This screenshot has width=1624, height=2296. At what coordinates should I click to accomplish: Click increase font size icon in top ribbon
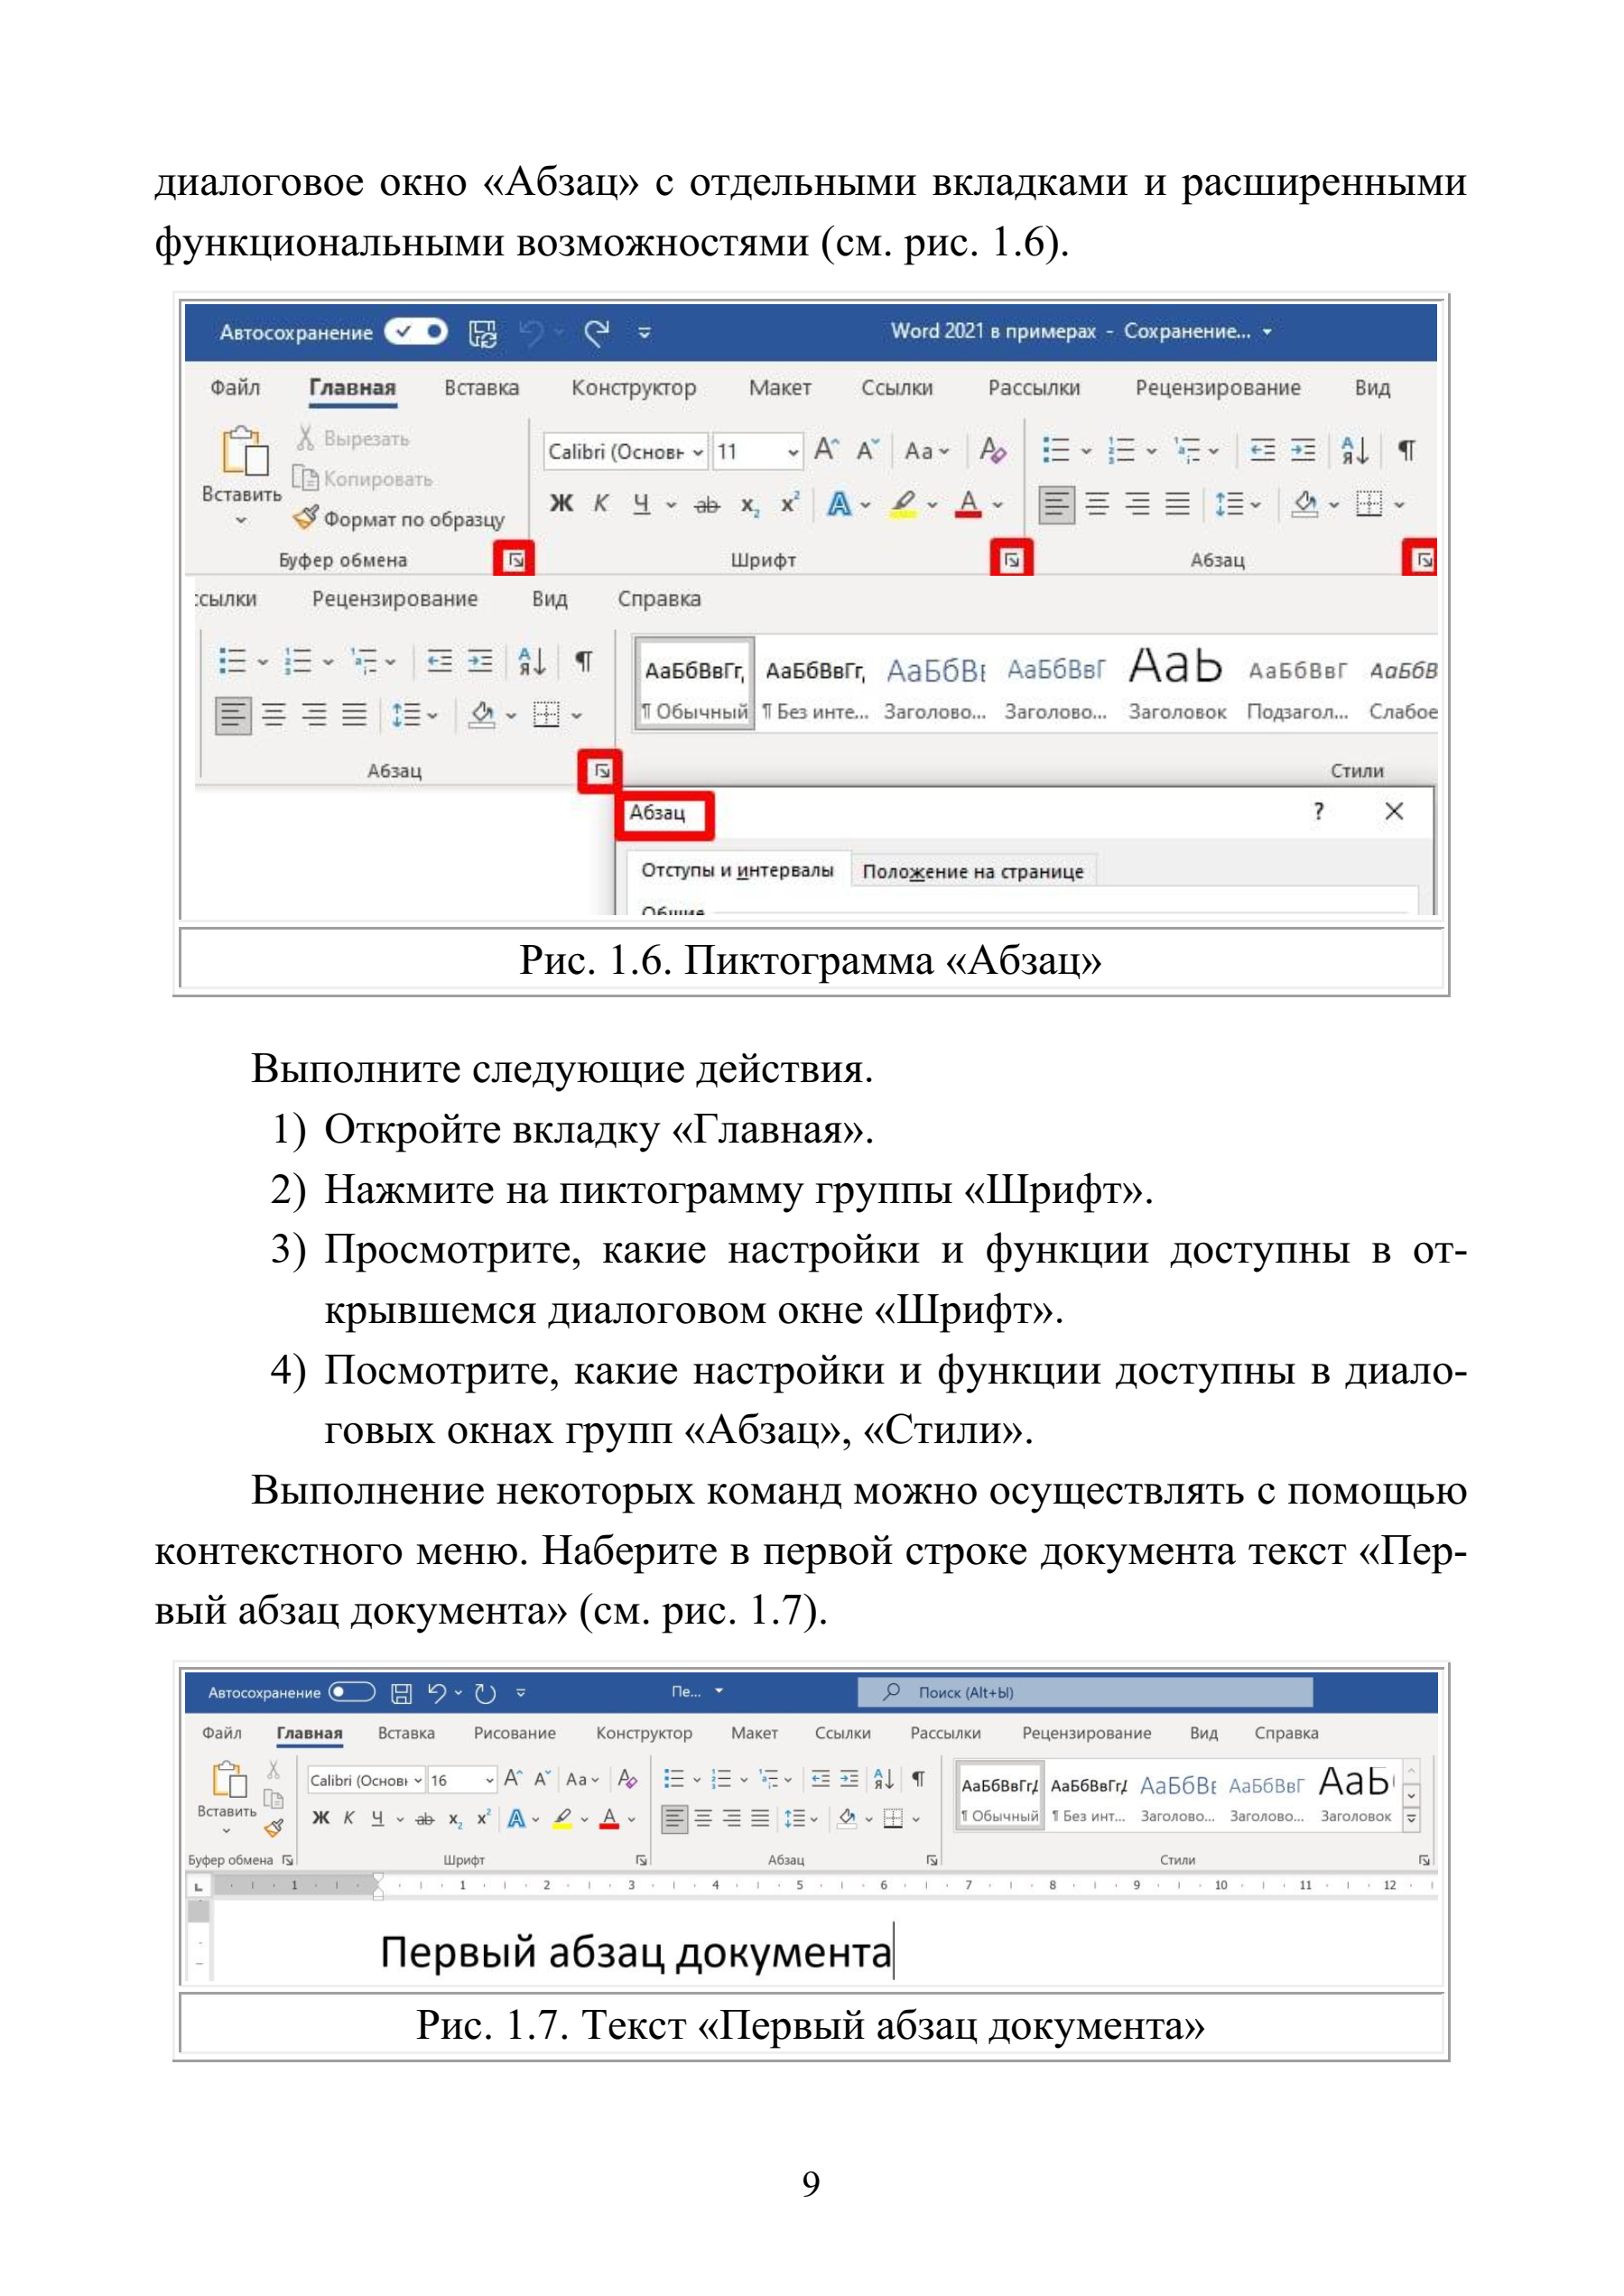[826, 450]
